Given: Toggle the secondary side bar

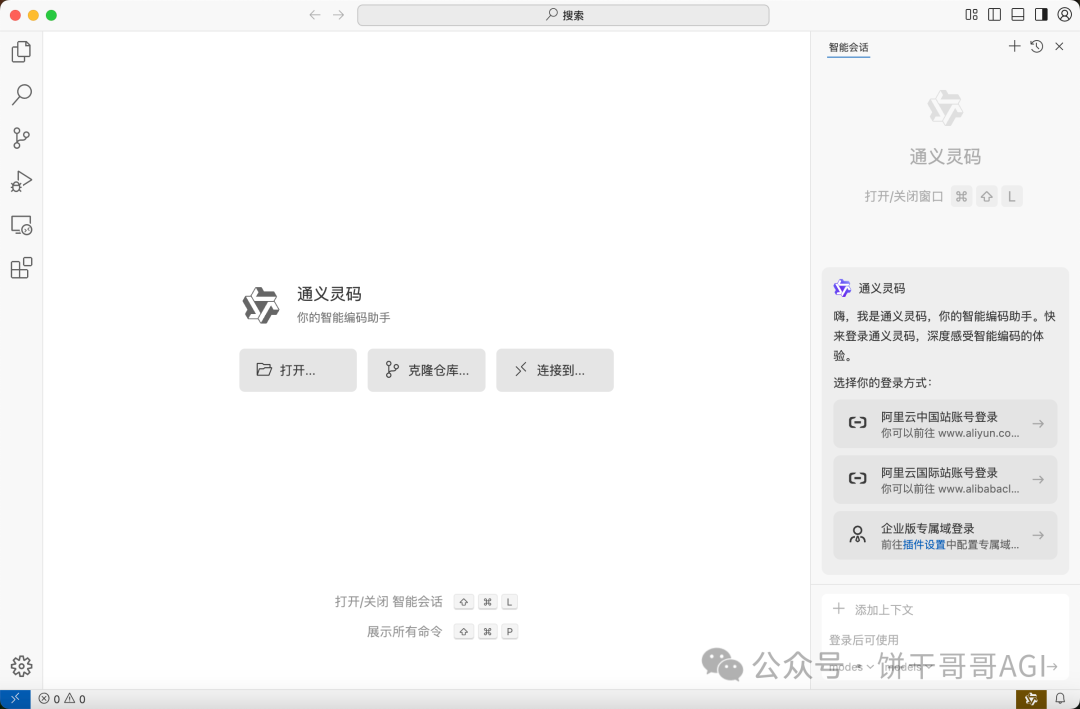Looking at the screenshot, I should (1041, 14).
